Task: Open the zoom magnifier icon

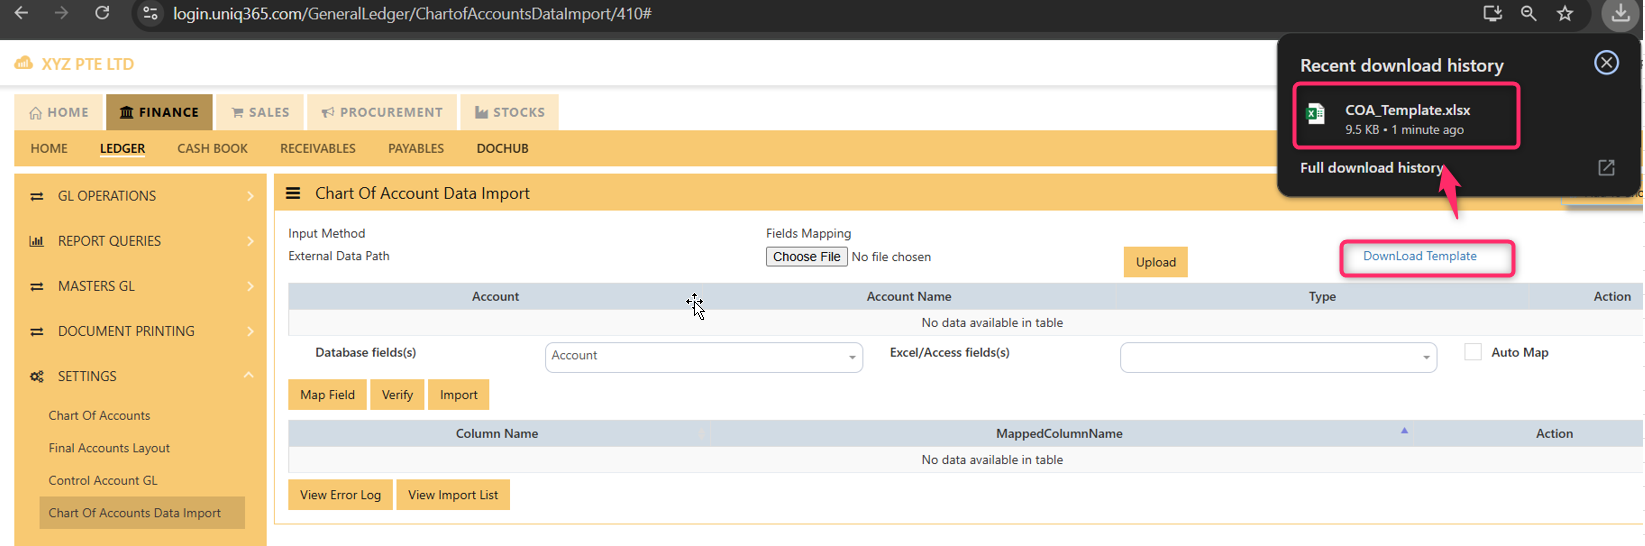Action: (x=1529, y=13)
